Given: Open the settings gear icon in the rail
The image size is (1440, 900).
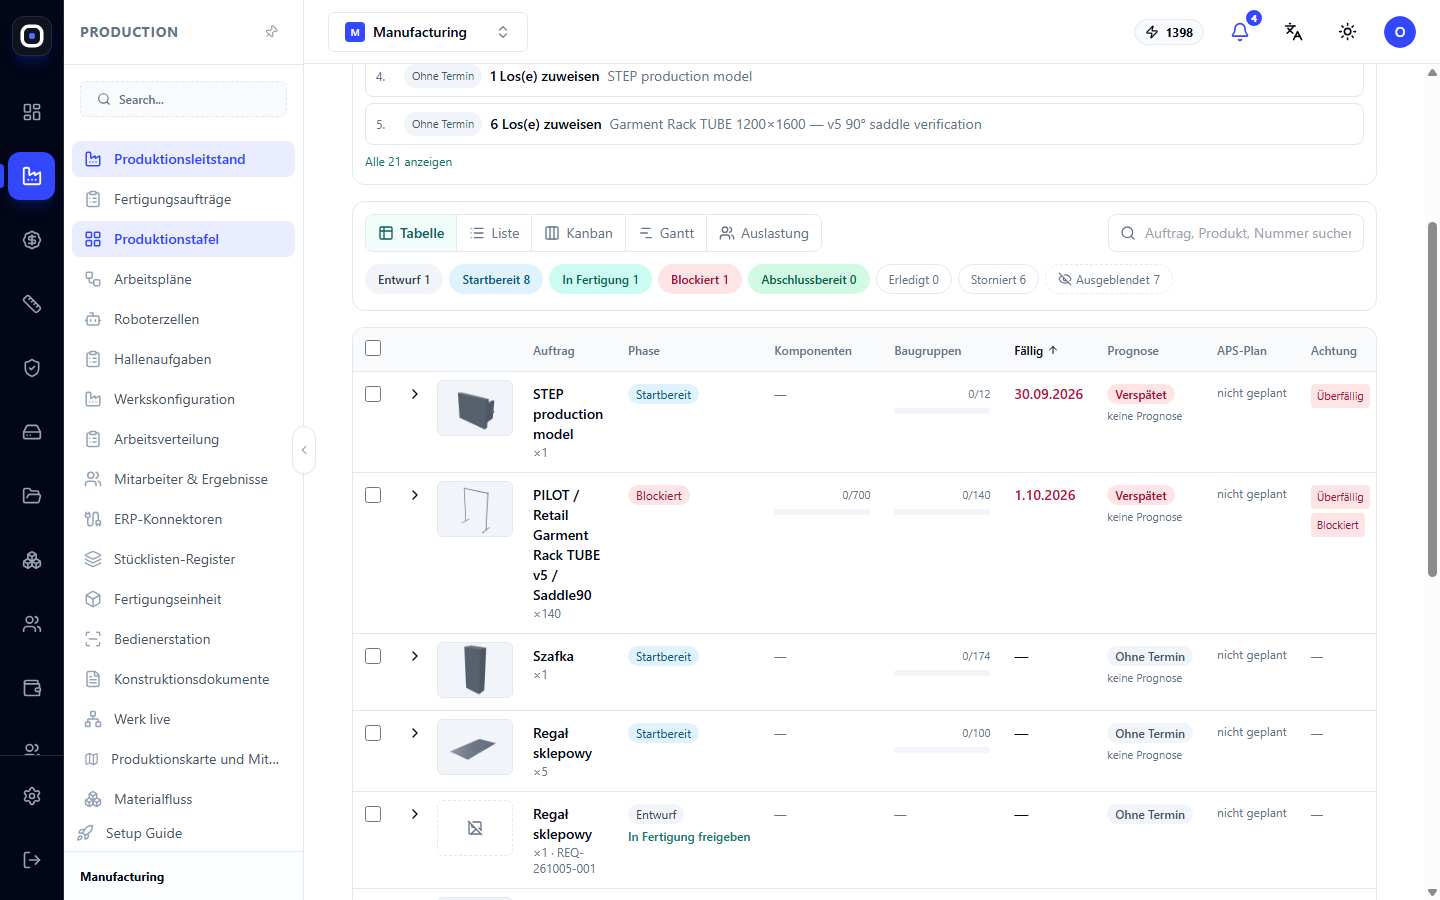Looking at the screenshot, I should pos(32,796).
